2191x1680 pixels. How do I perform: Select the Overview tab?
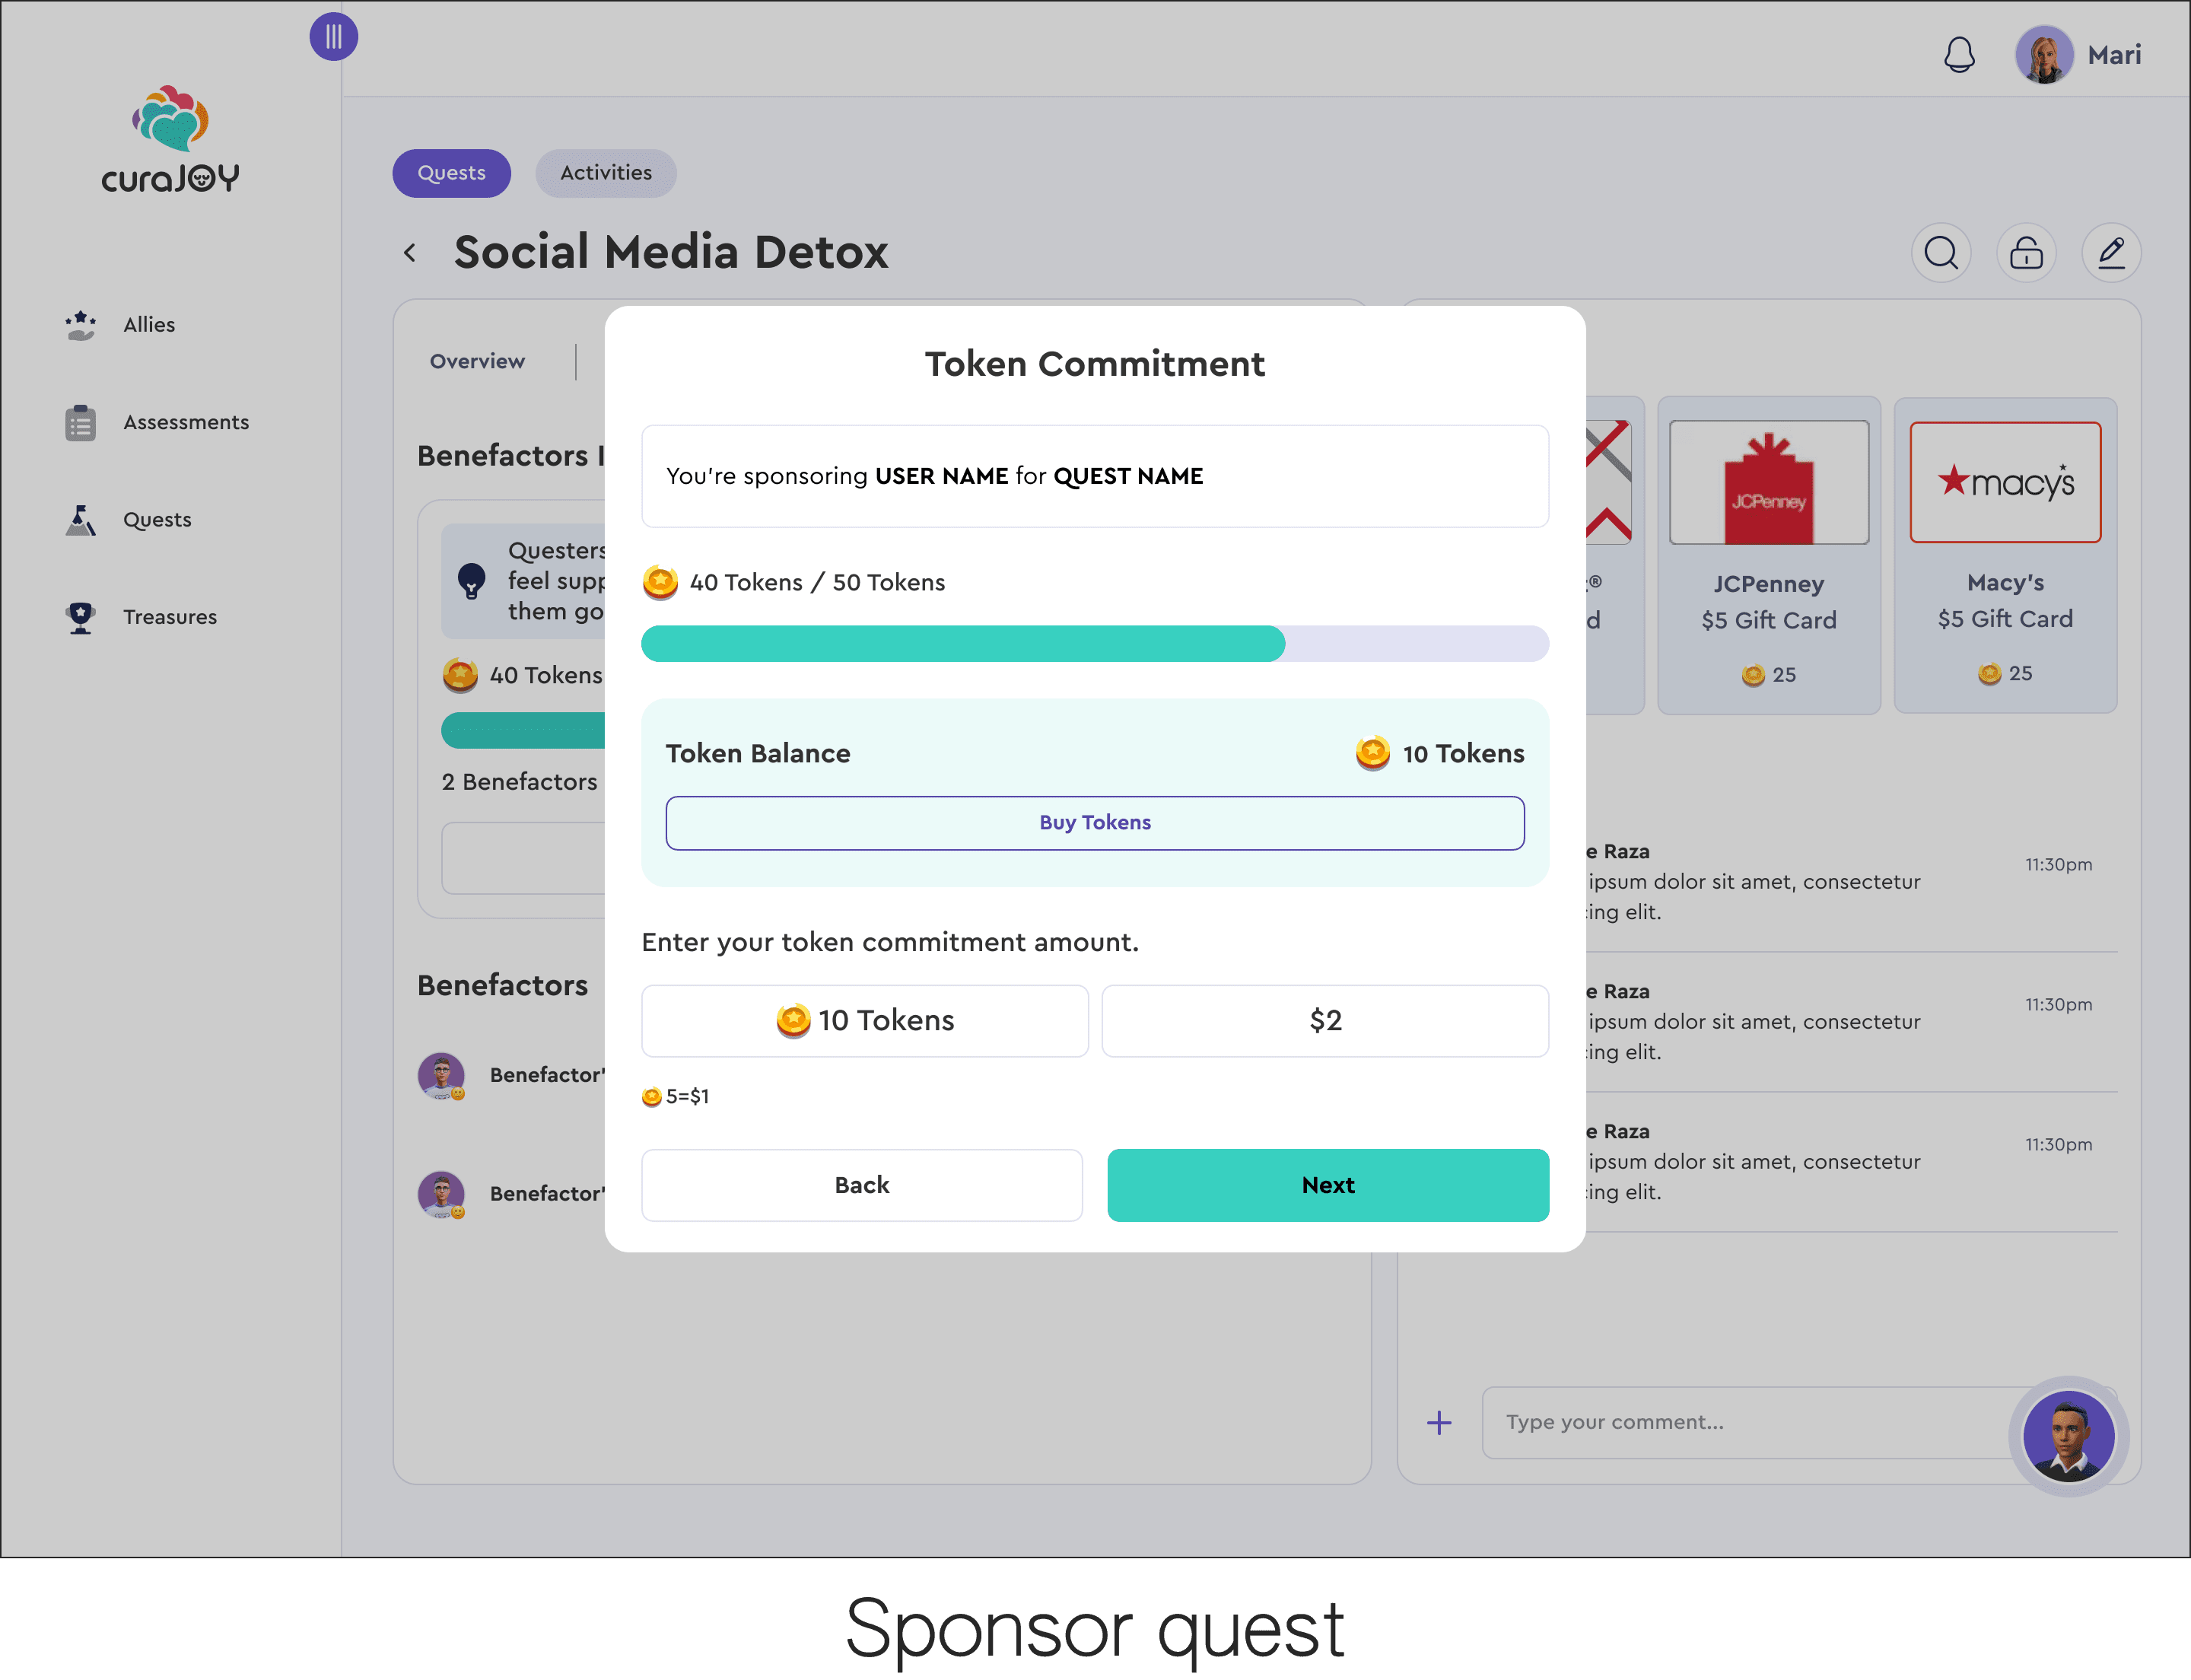pos(477,361)
